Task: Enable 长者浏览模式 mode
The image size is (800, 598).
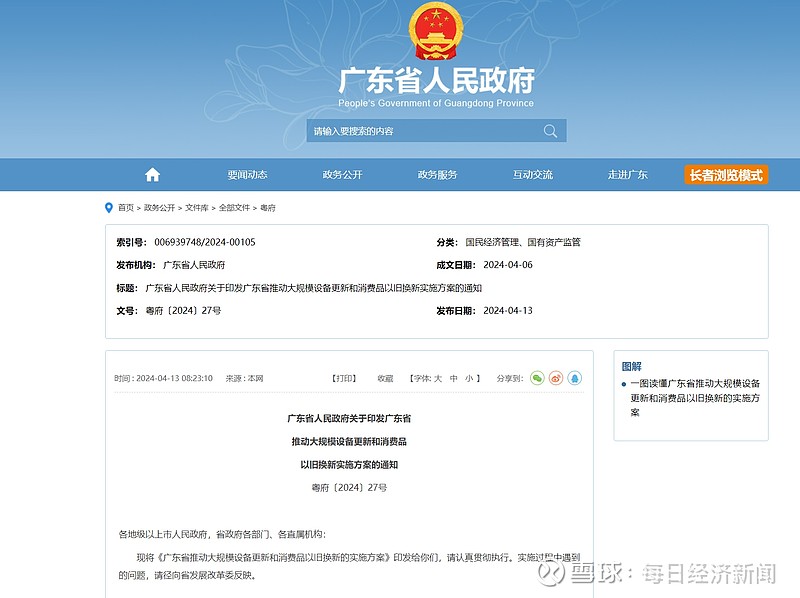Action: point(724,173)
